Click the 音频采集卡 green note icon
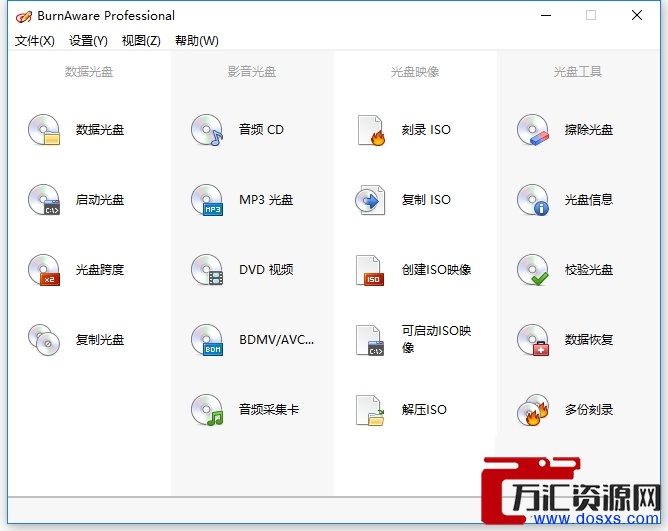 point(207,410)
